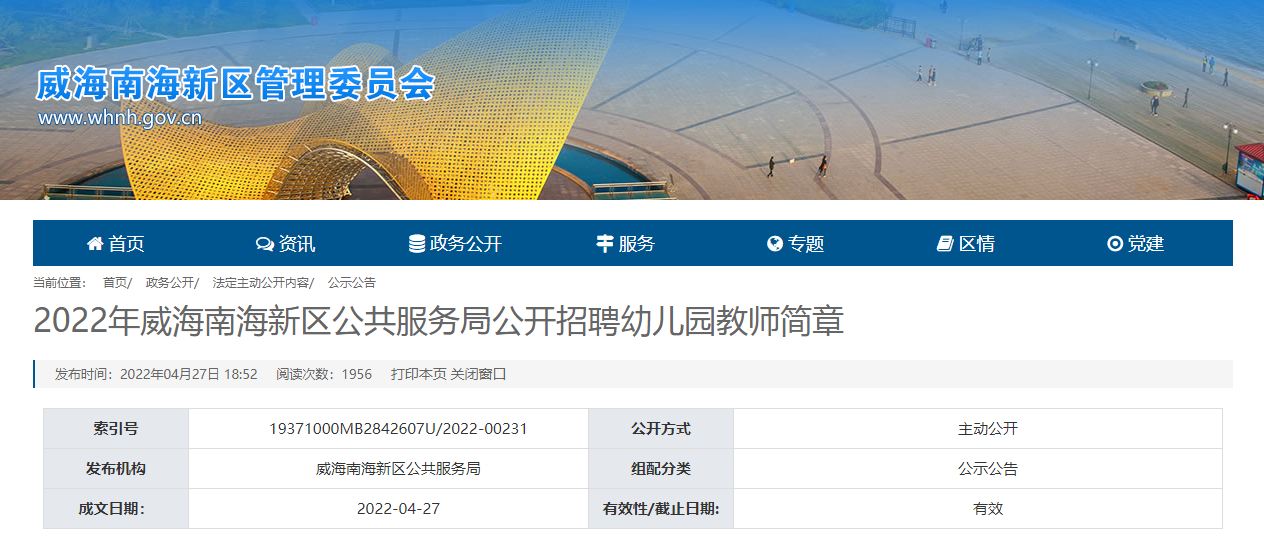Open the 党建 navigation menu item
Screen dimensions: 1264x538
tap(1136, 244)
